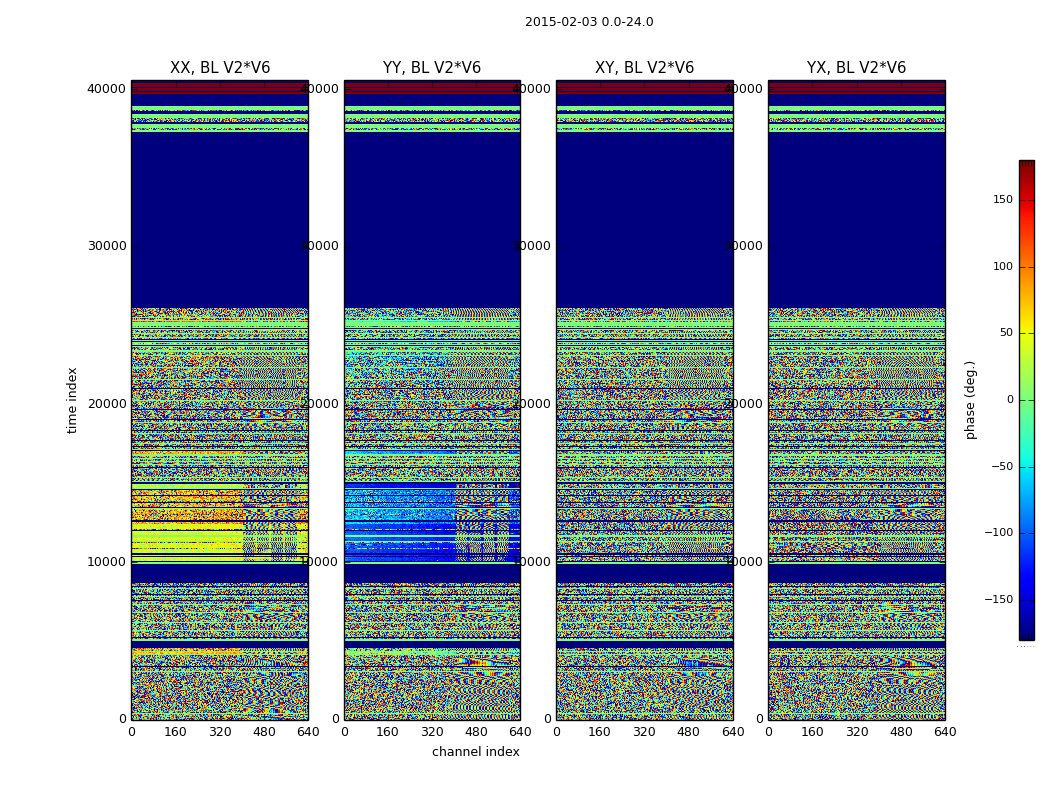
Task: Click the phase colorbar gradient strip
Action: [1027, 400]
